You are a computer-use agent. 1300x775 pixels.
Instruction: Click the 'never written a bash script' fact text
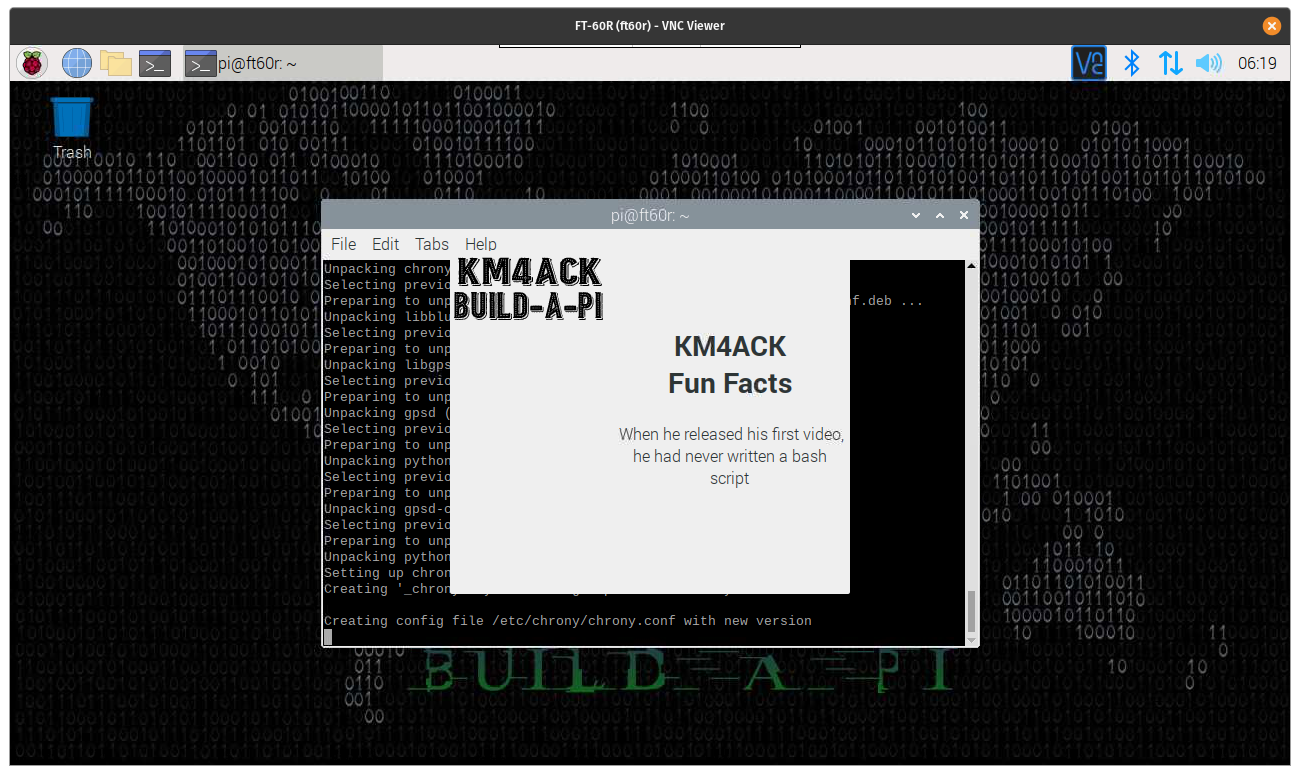[x=730, y=456]
